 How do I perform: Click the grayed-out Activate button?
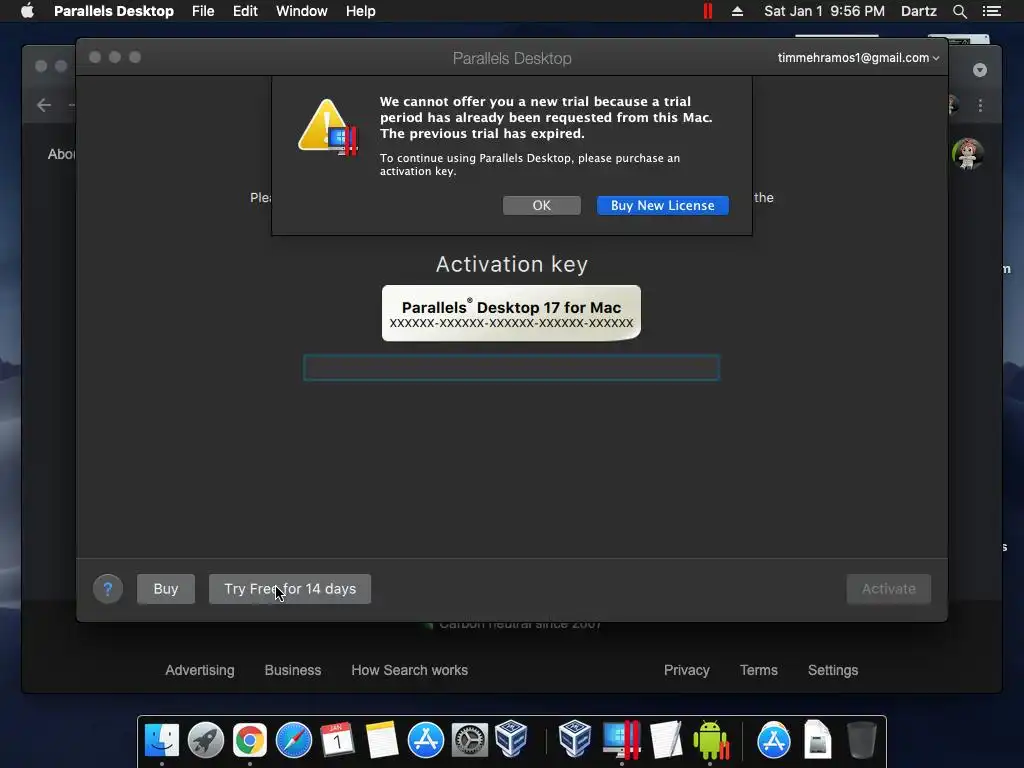click(888, 588)
